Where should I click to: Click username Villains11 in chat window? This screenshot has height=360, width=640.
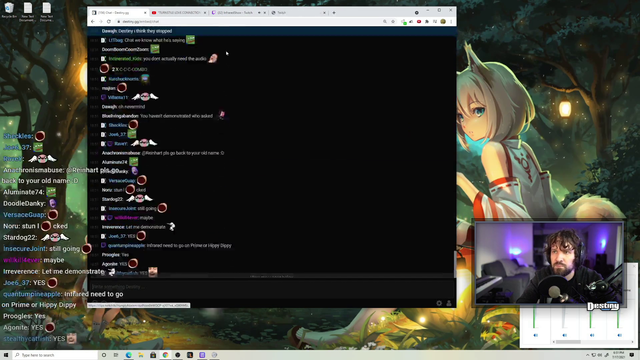(x=118, y=98)
